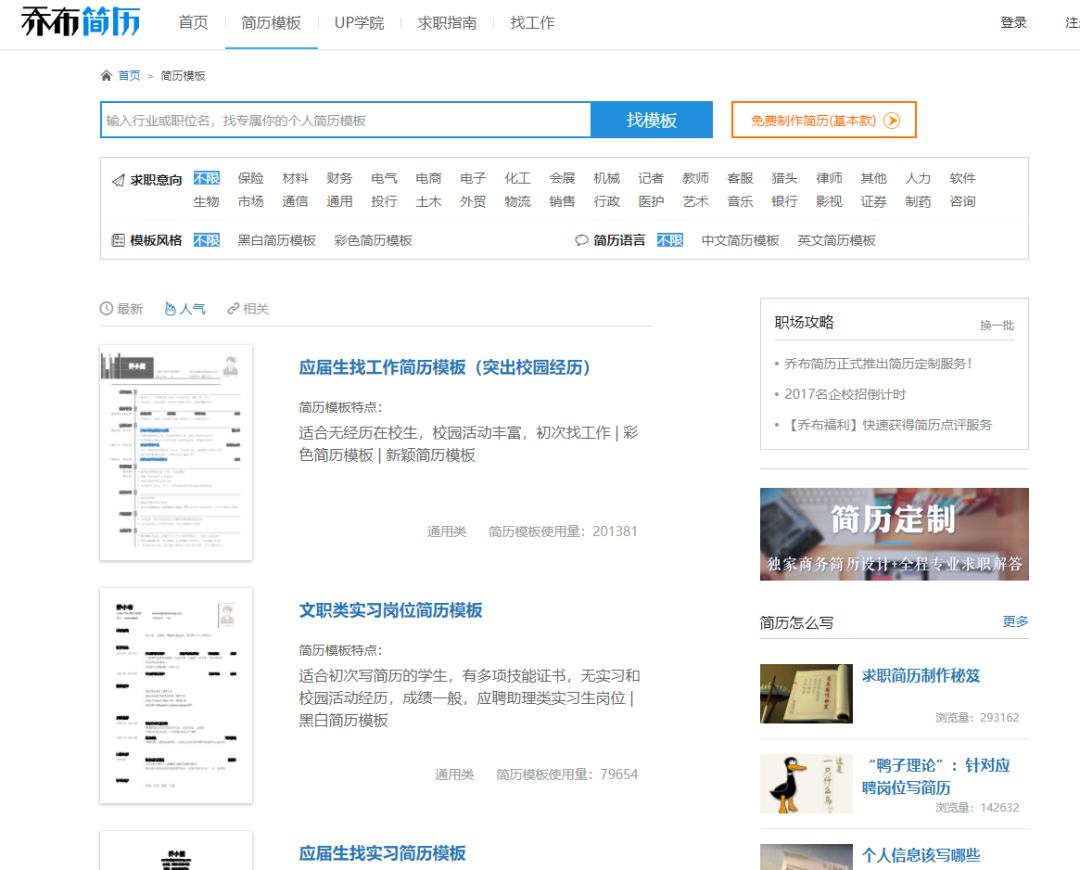Sort by 相关 link icon
Screen dimensions: 1080x870
click(x=233, y=309)
